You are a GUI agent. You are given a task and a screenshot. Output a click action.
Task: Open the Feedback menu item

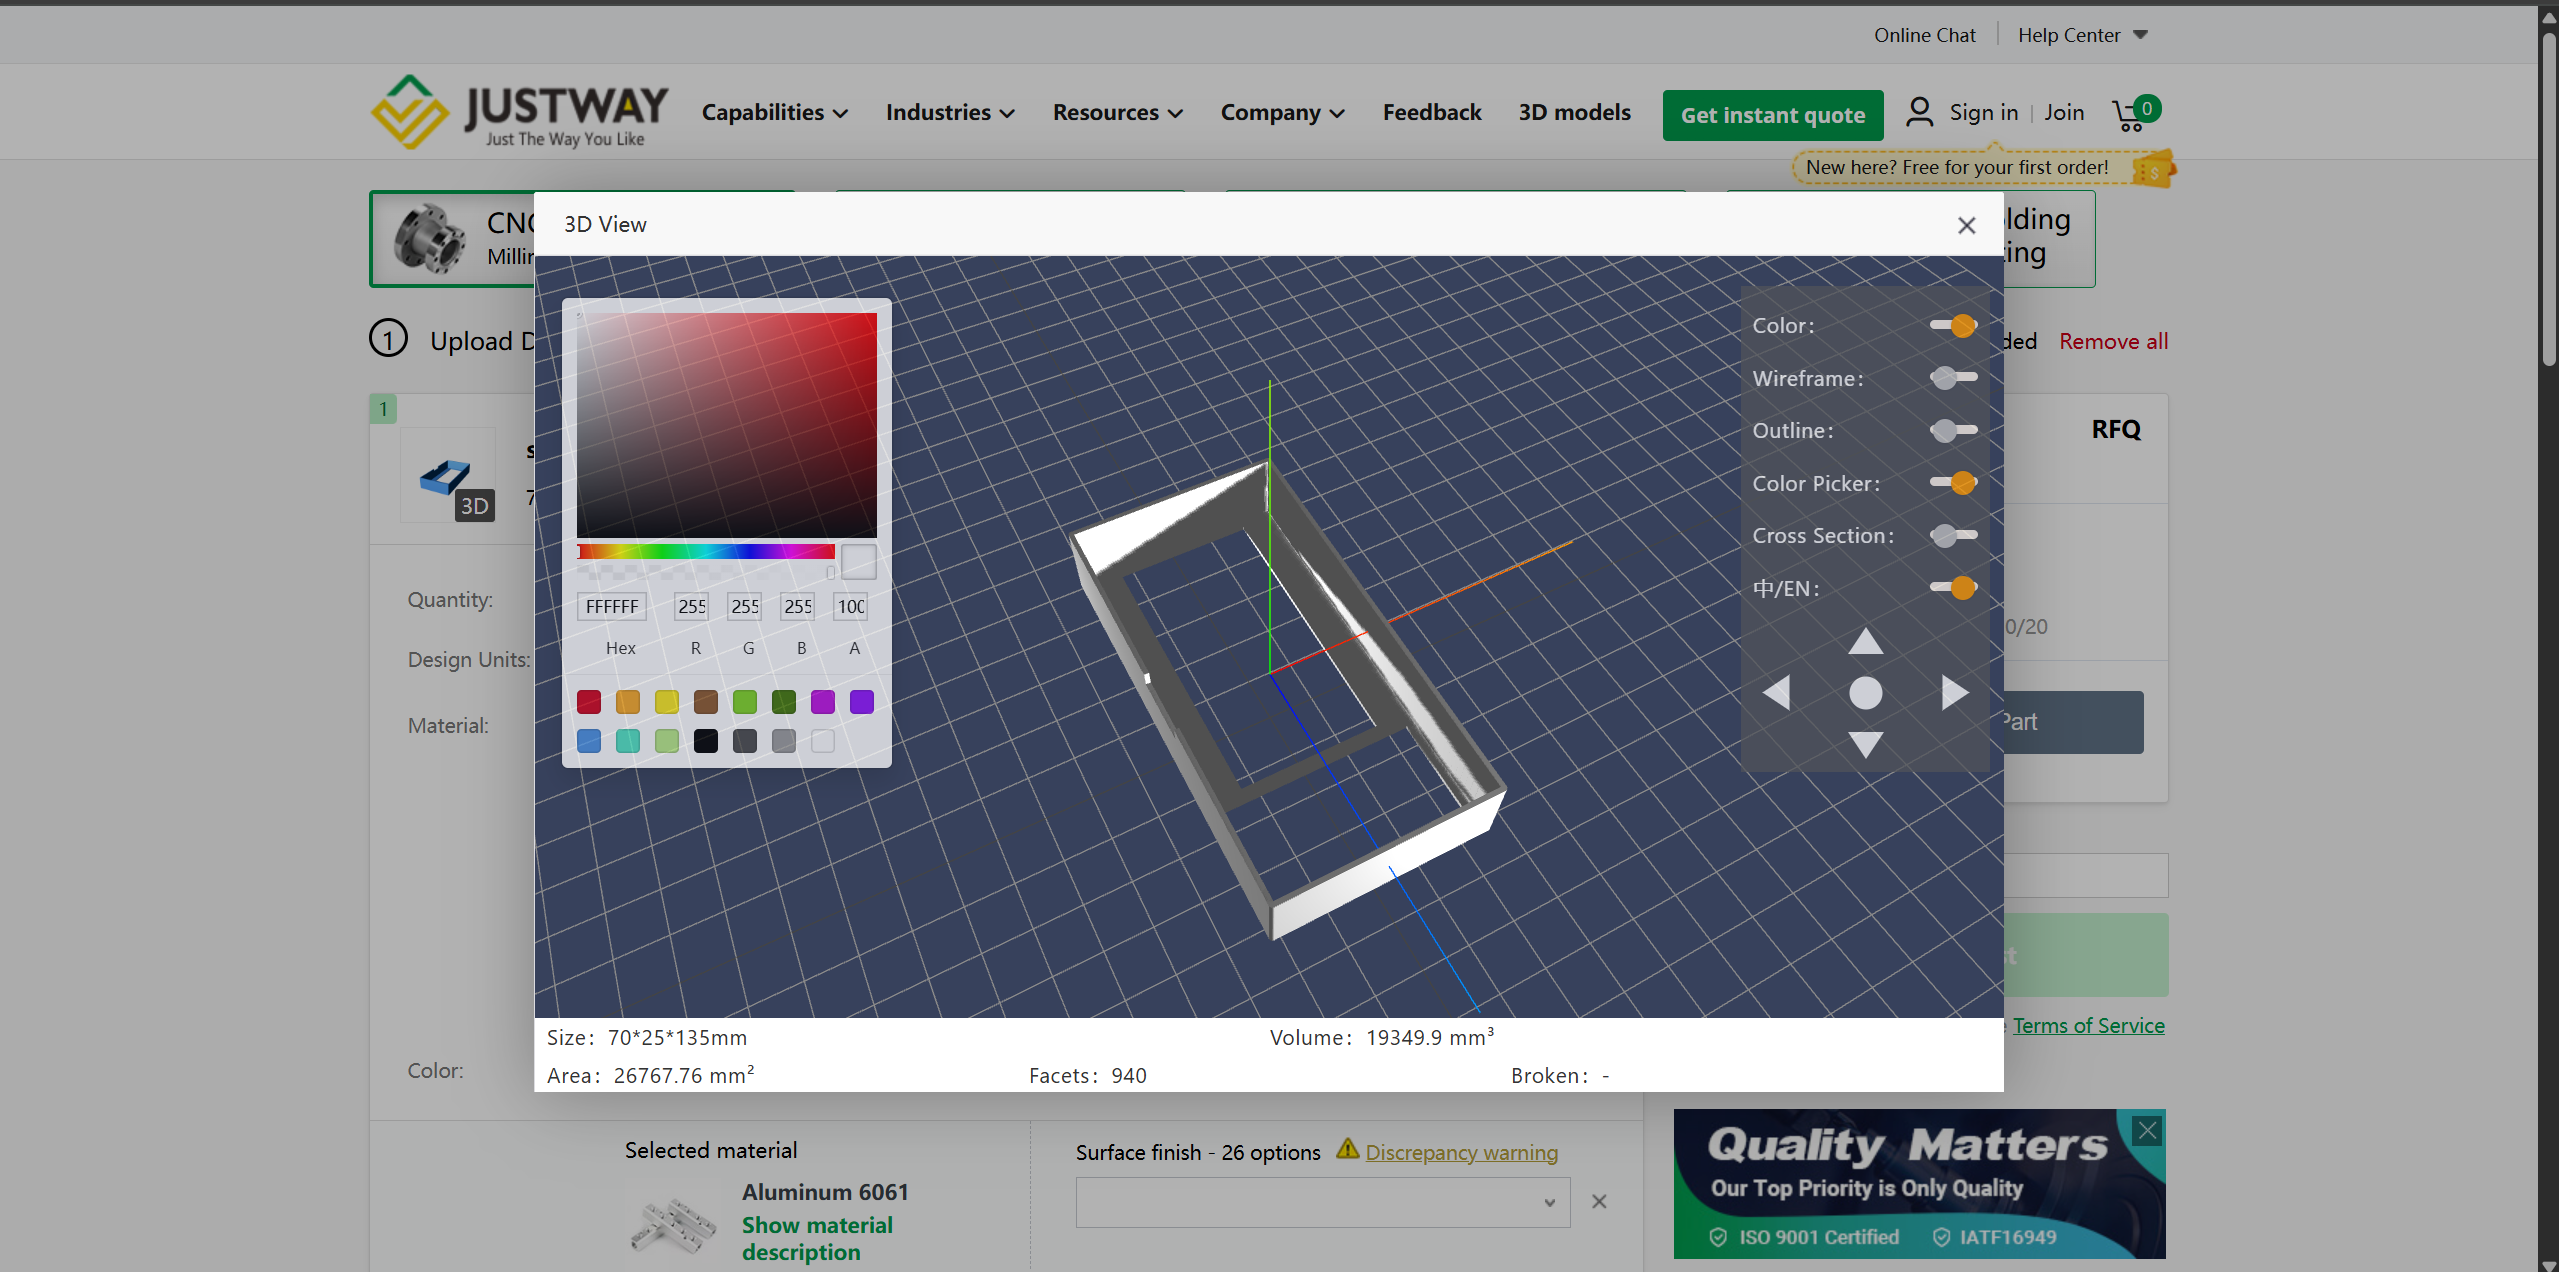tap(1431, 112)
